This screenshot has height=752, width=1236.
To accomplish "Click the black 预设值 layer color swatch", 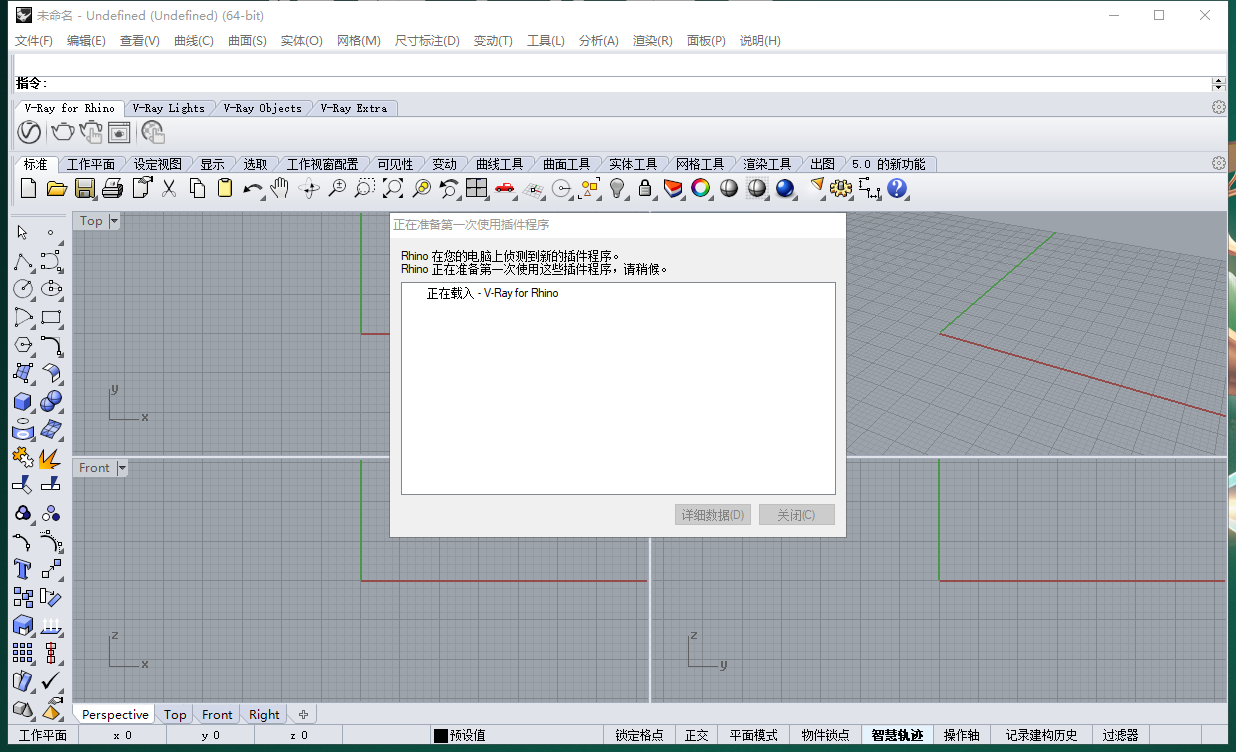I will 440,736.
